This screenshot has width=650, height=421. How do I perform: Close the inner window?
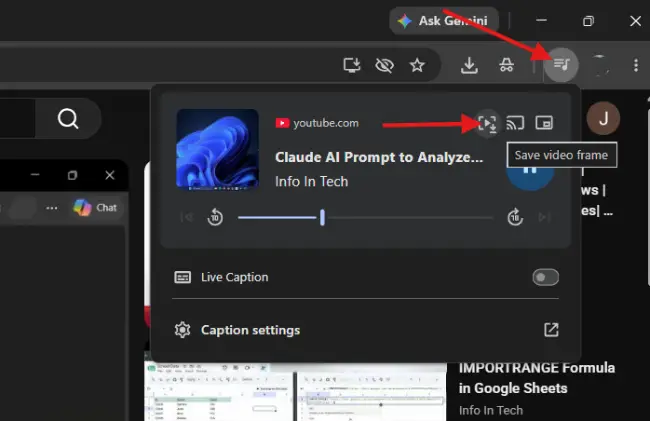coord(110,175)
